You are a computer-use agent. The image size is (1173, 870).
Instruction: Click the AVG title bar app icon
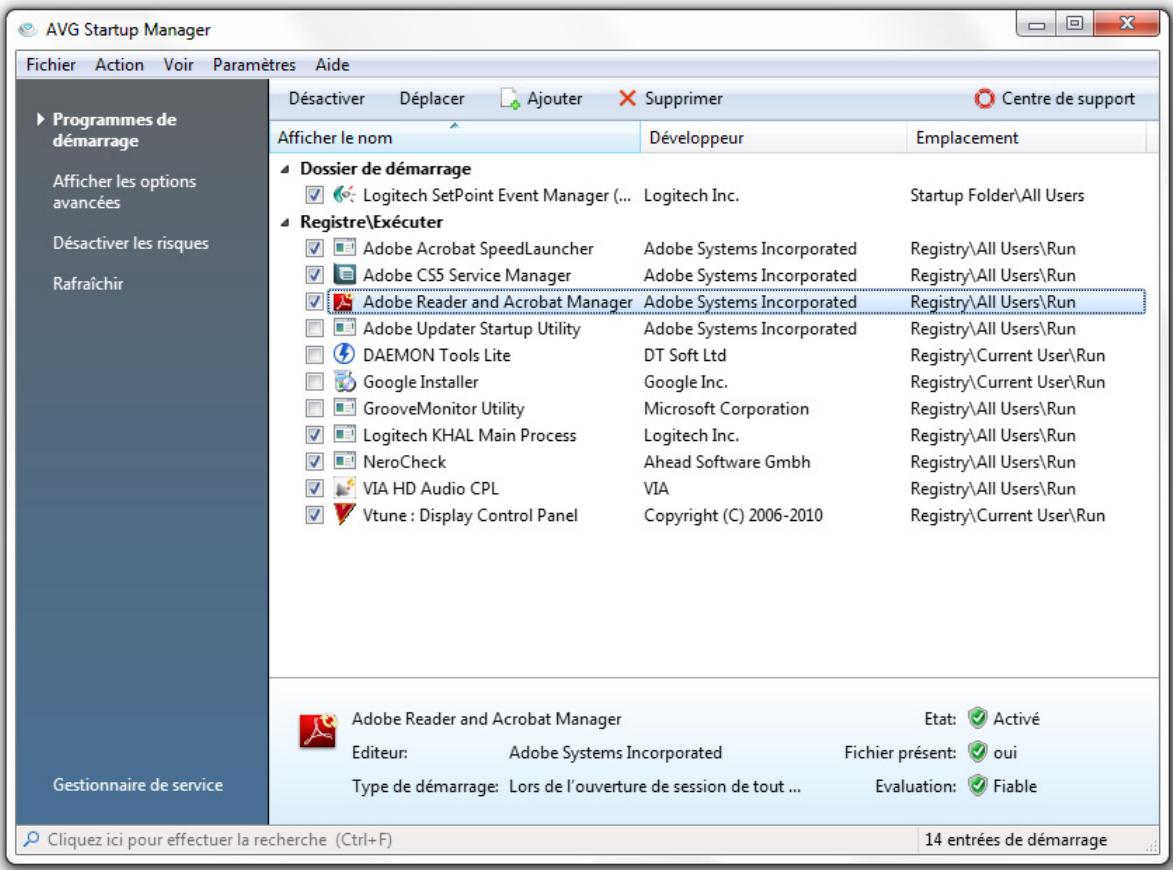point(28,30)
